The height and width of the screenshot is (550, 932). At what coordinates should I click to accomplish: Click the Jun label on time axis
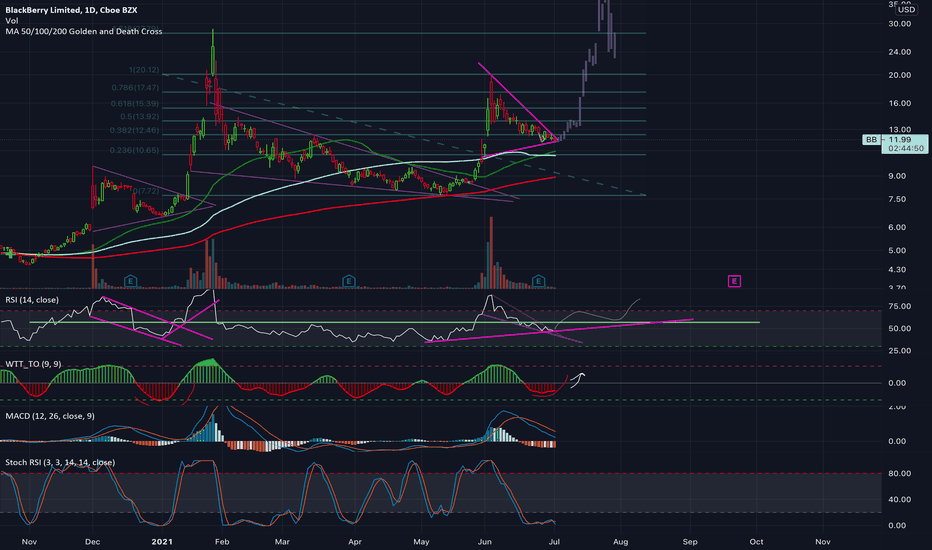click(x=484, y=542)
